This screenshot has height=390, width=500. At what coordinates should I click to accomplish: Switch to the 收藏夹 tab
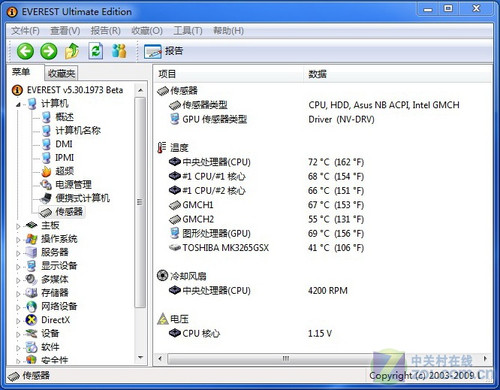click(x=61, y=73)
